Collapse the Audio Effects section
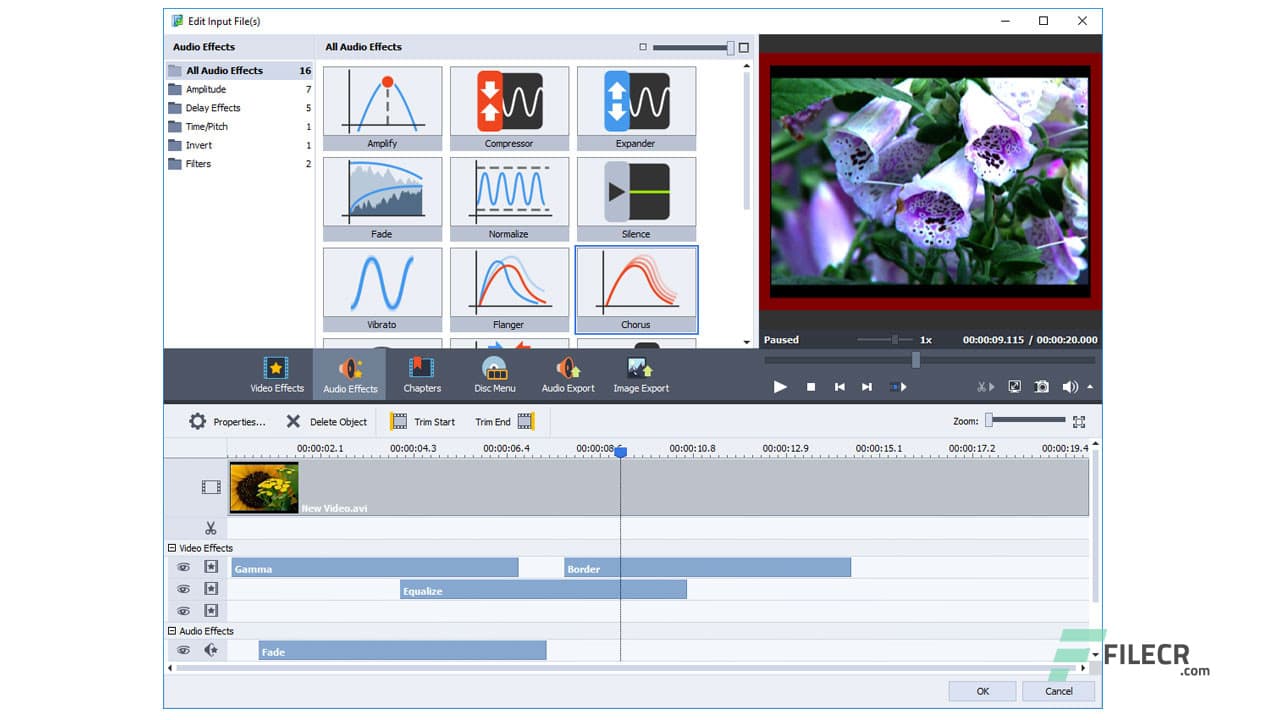This screenshot has width=1280, height=720. click(172, 631)
